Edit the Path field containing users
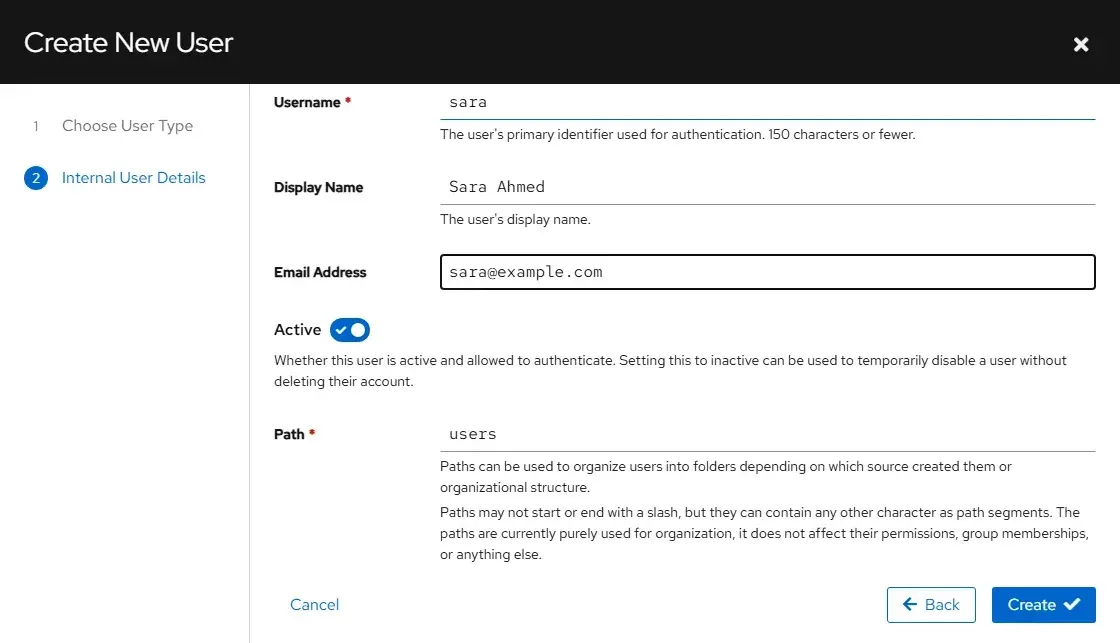1120x643 pixels. 767,434
